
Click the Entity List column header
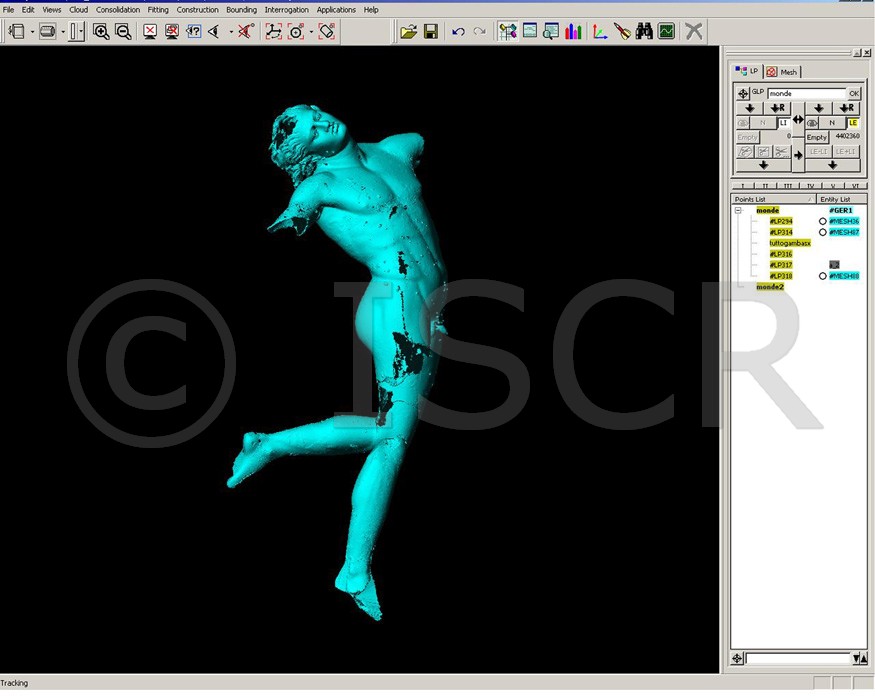coord(842,199)
